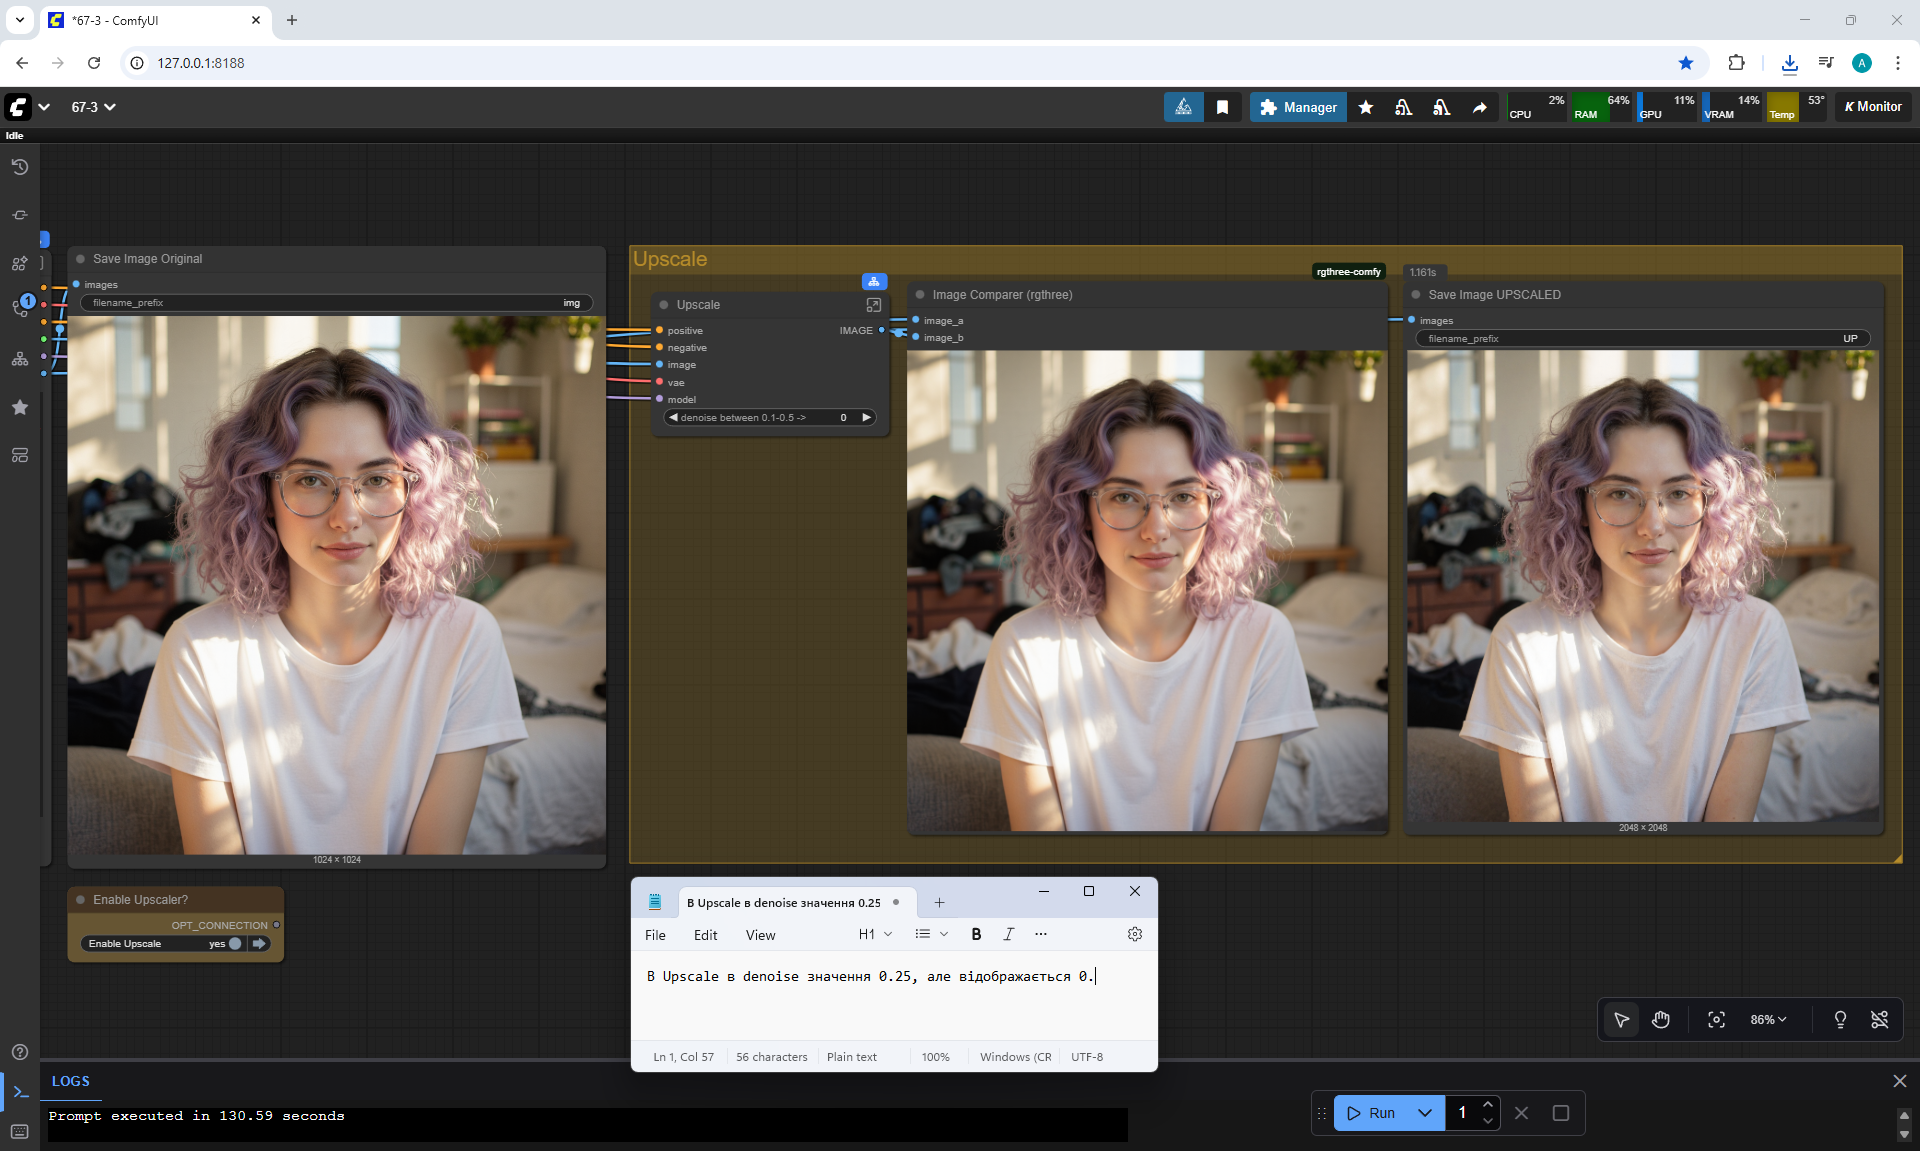Open the help icon in sidebar
The width and height of the screenshot is (1920, 1151).
pyautogui.click(x=20, y=1052)
